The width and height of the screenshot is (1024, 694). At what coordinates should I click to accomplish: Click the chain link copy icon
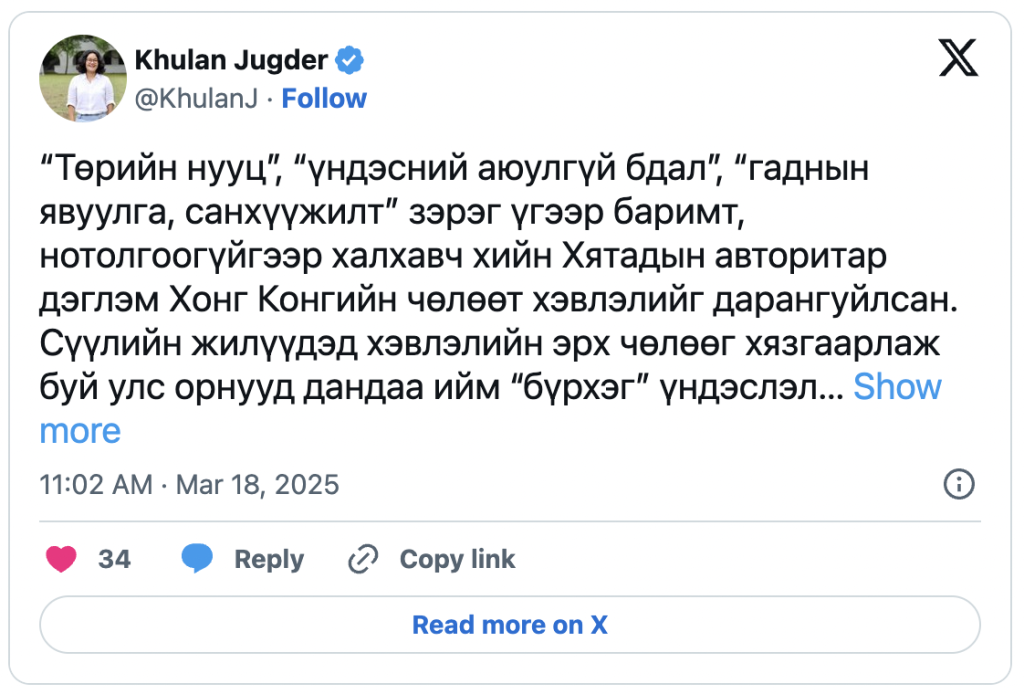[x=362, y=559]
